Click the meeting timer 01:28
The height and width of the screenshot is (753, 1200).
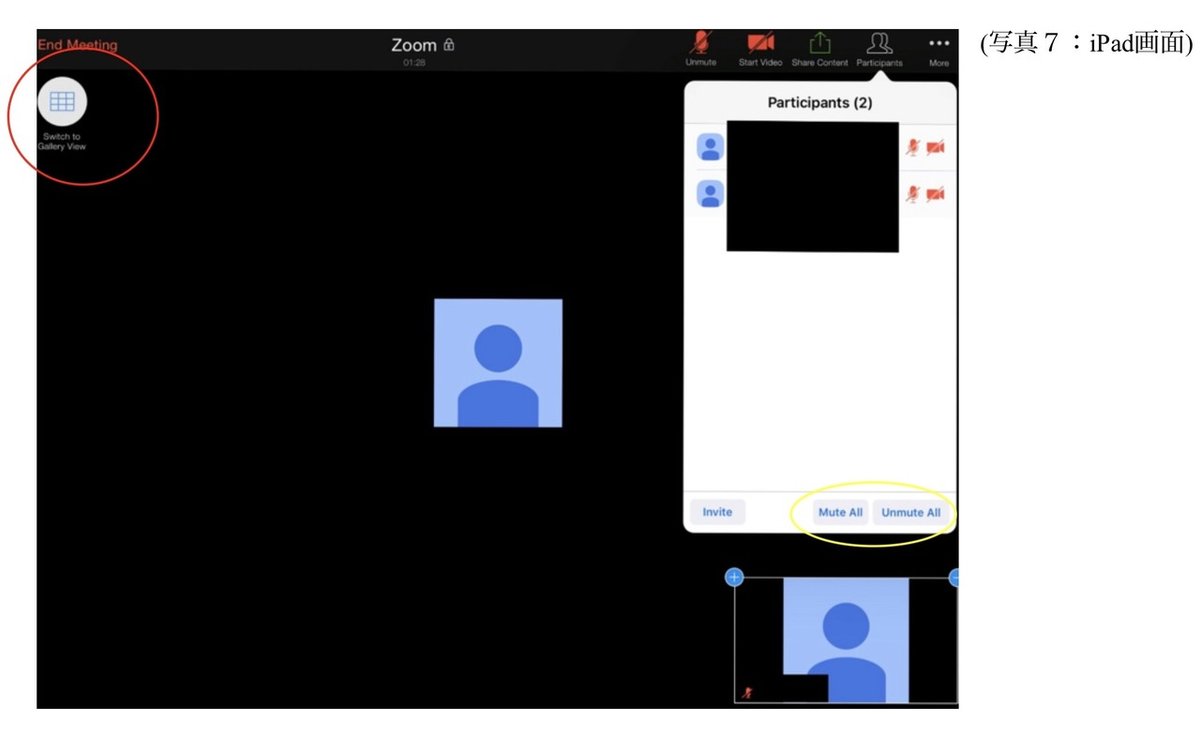coord(414,62)
